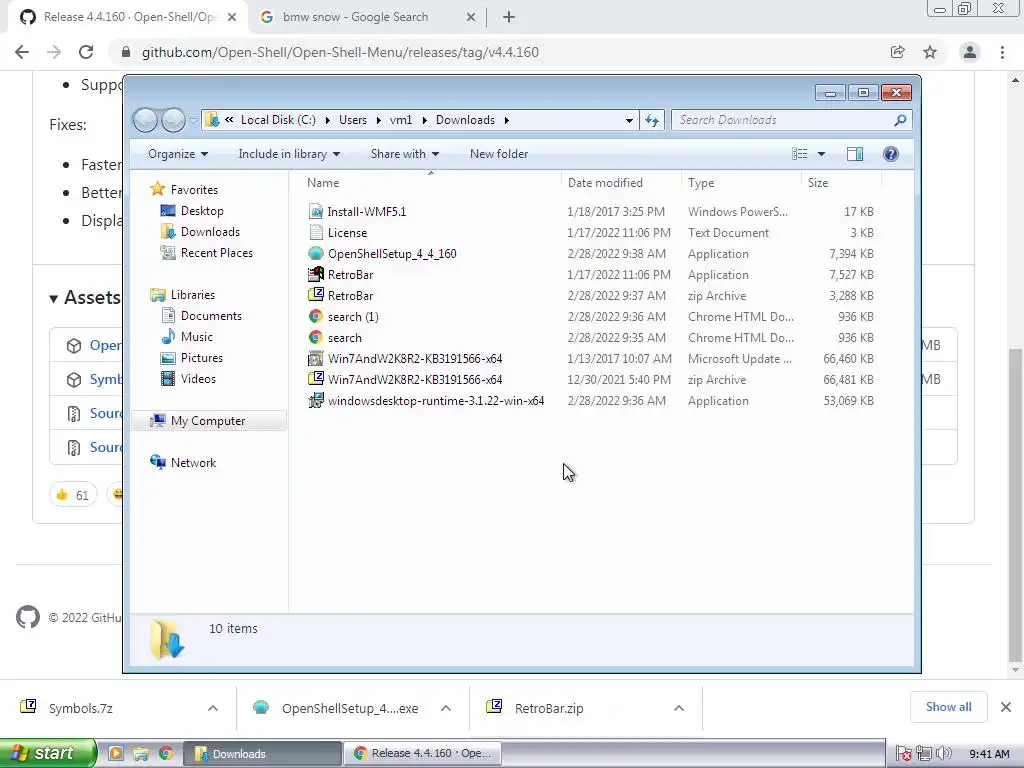
Task: Open a new Chrome tab
Action: click(x=509, y=18)
